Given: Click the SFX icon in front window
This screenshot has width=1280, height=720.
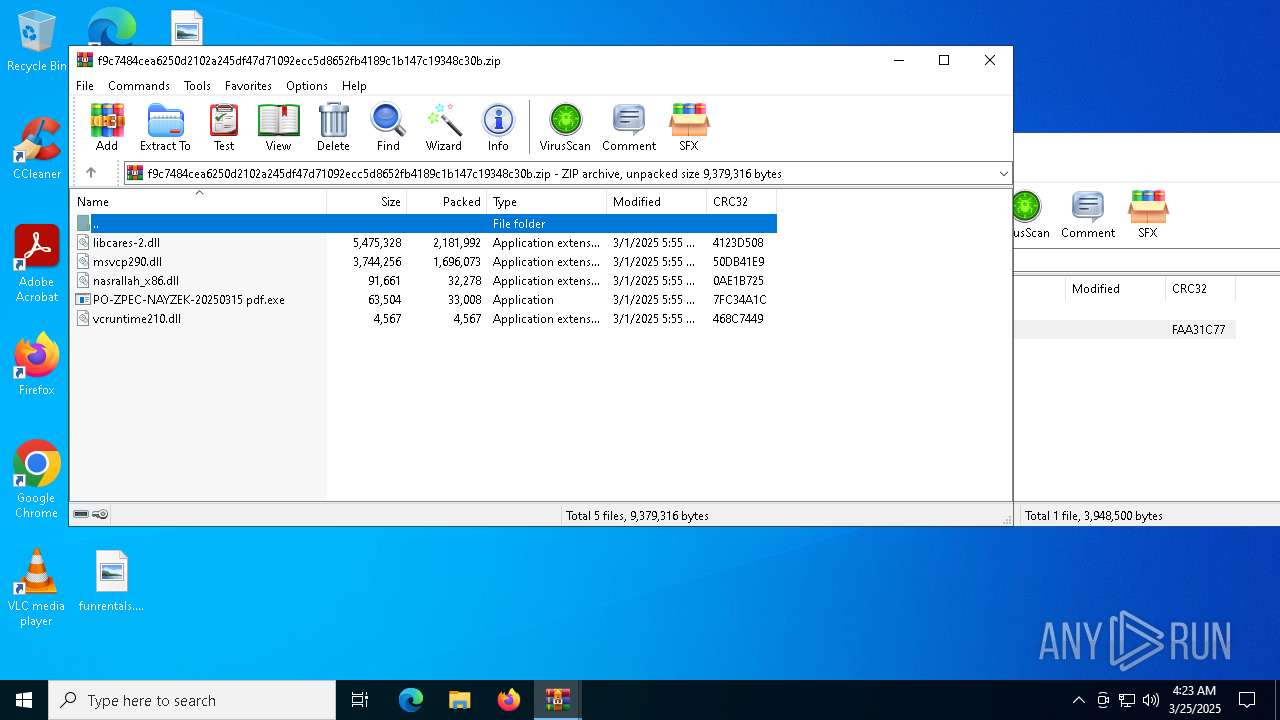Looking at the screenshot, I should coord(689,127).
